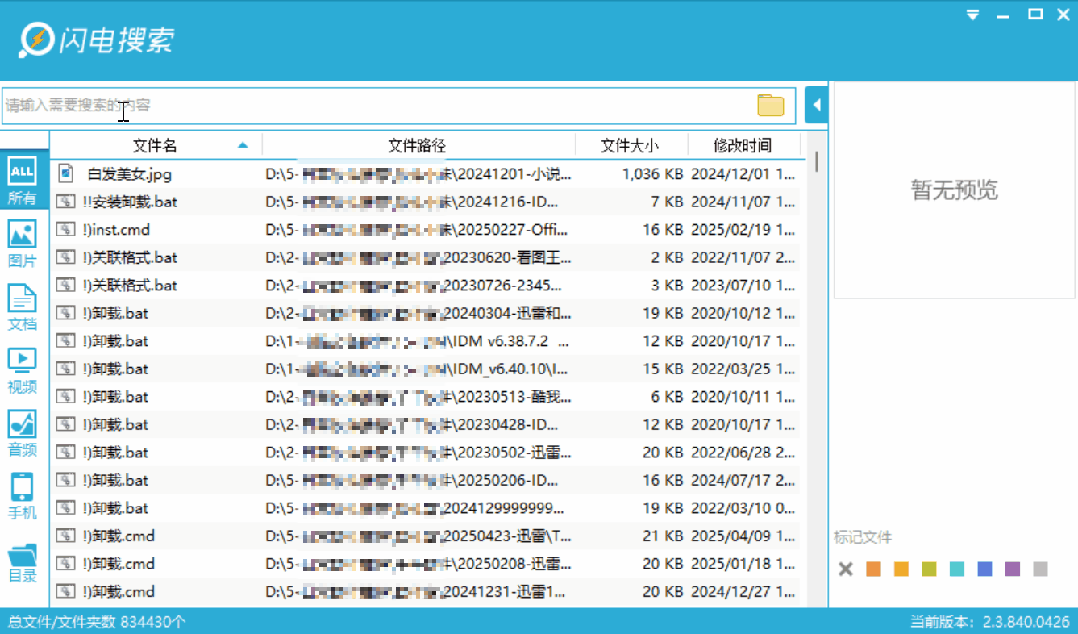
Task: Mark file with blue color swatch
Action: click(984, 569)
